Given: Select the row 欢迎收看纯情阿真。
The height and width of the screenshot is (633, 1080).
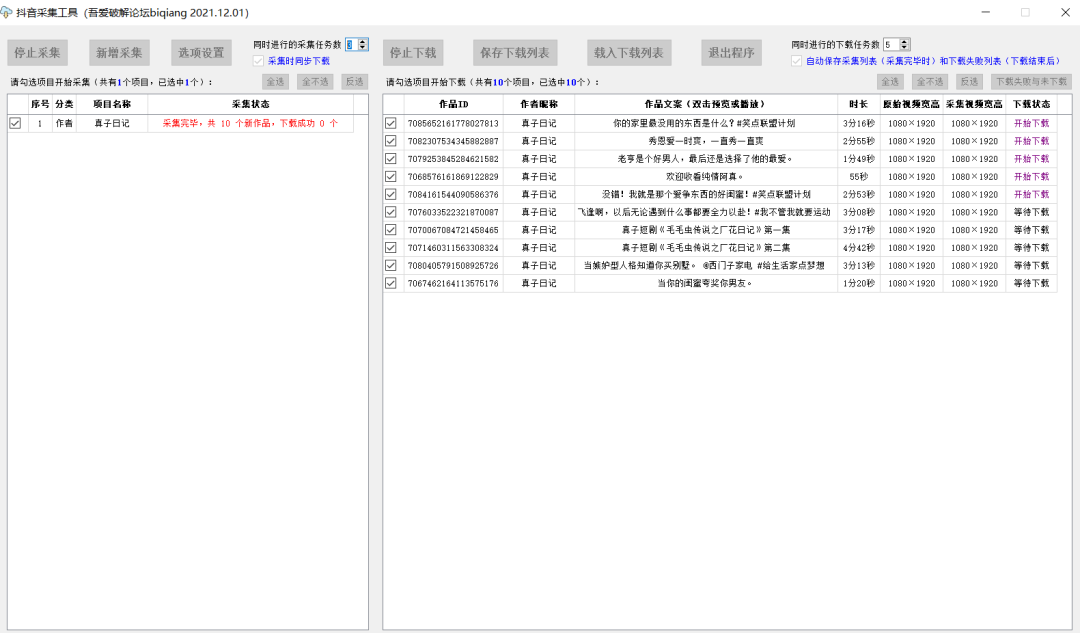Looking at the screenshot, I should (705, 177).
